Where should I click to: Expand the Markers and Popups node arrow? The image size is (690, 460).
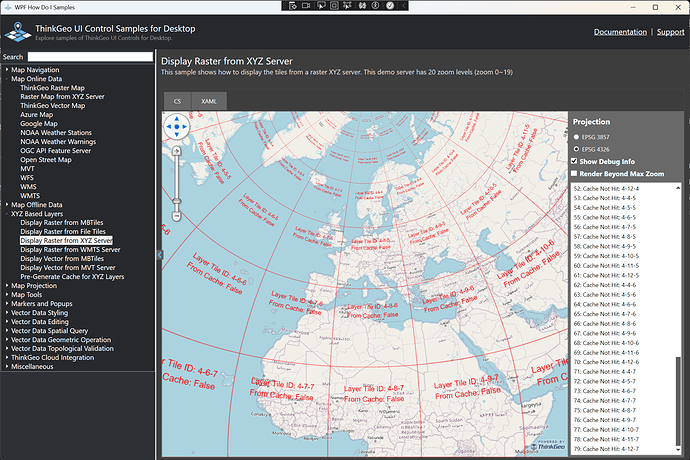coord(7,304)
